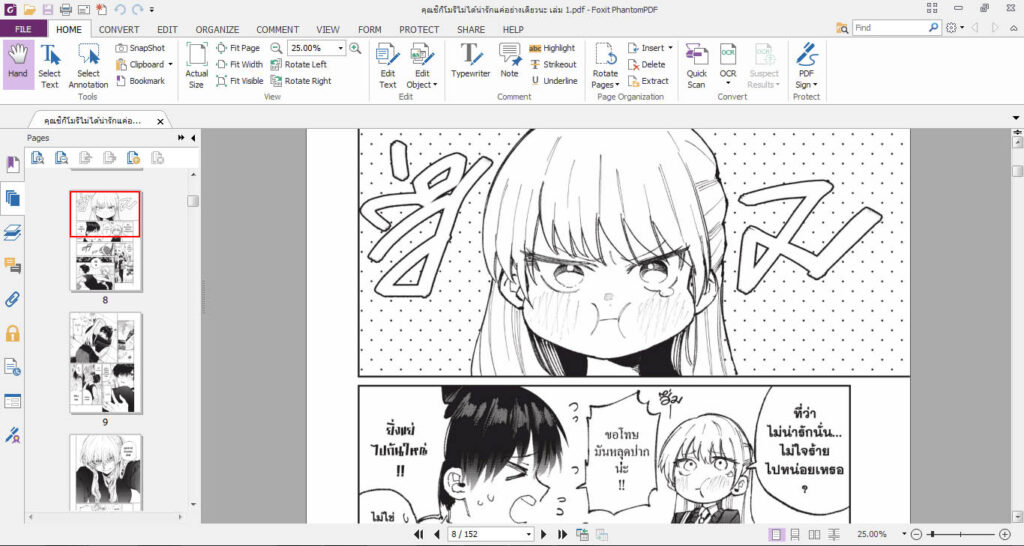This screenshot has width=1024, height=546.
Task: Go to the next page
Action: (x=543, y=534)
